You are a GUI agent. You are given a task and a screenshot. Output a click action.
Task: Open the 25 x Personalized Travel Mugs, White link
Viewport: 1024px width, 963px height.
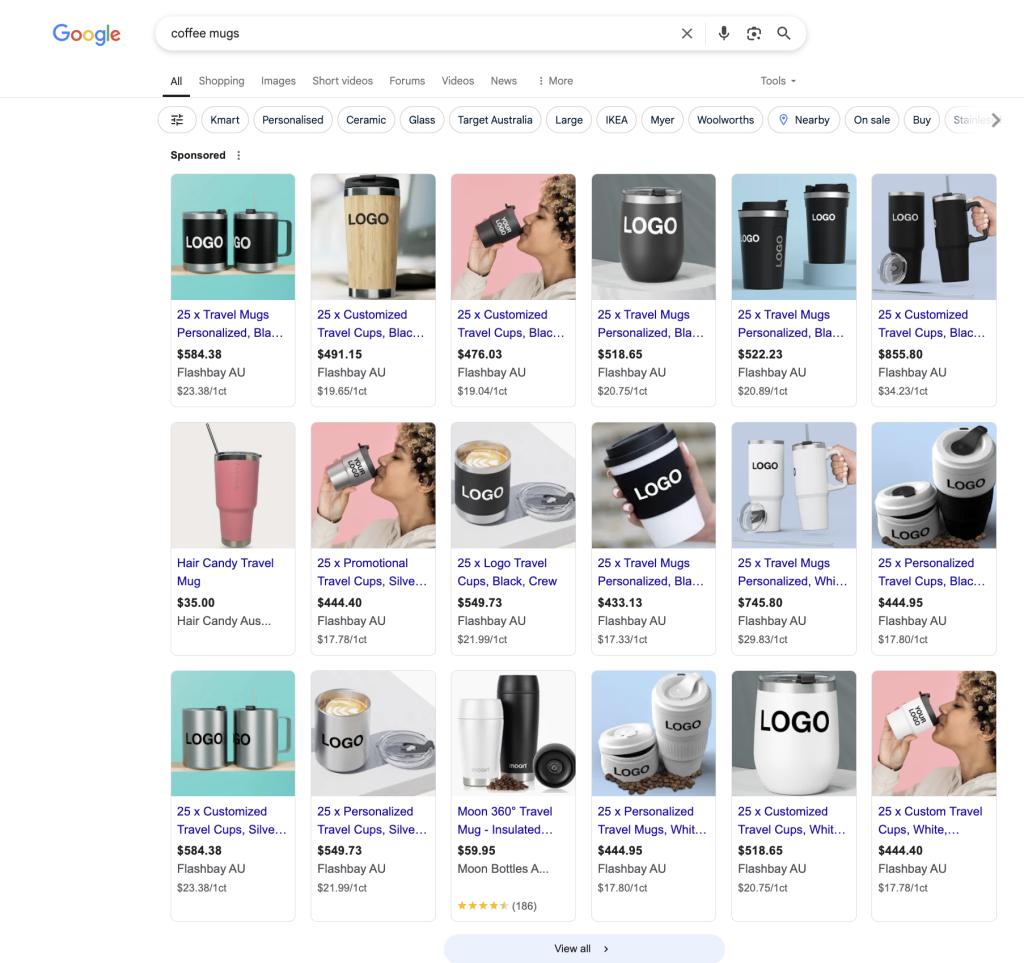click(652, 820)
